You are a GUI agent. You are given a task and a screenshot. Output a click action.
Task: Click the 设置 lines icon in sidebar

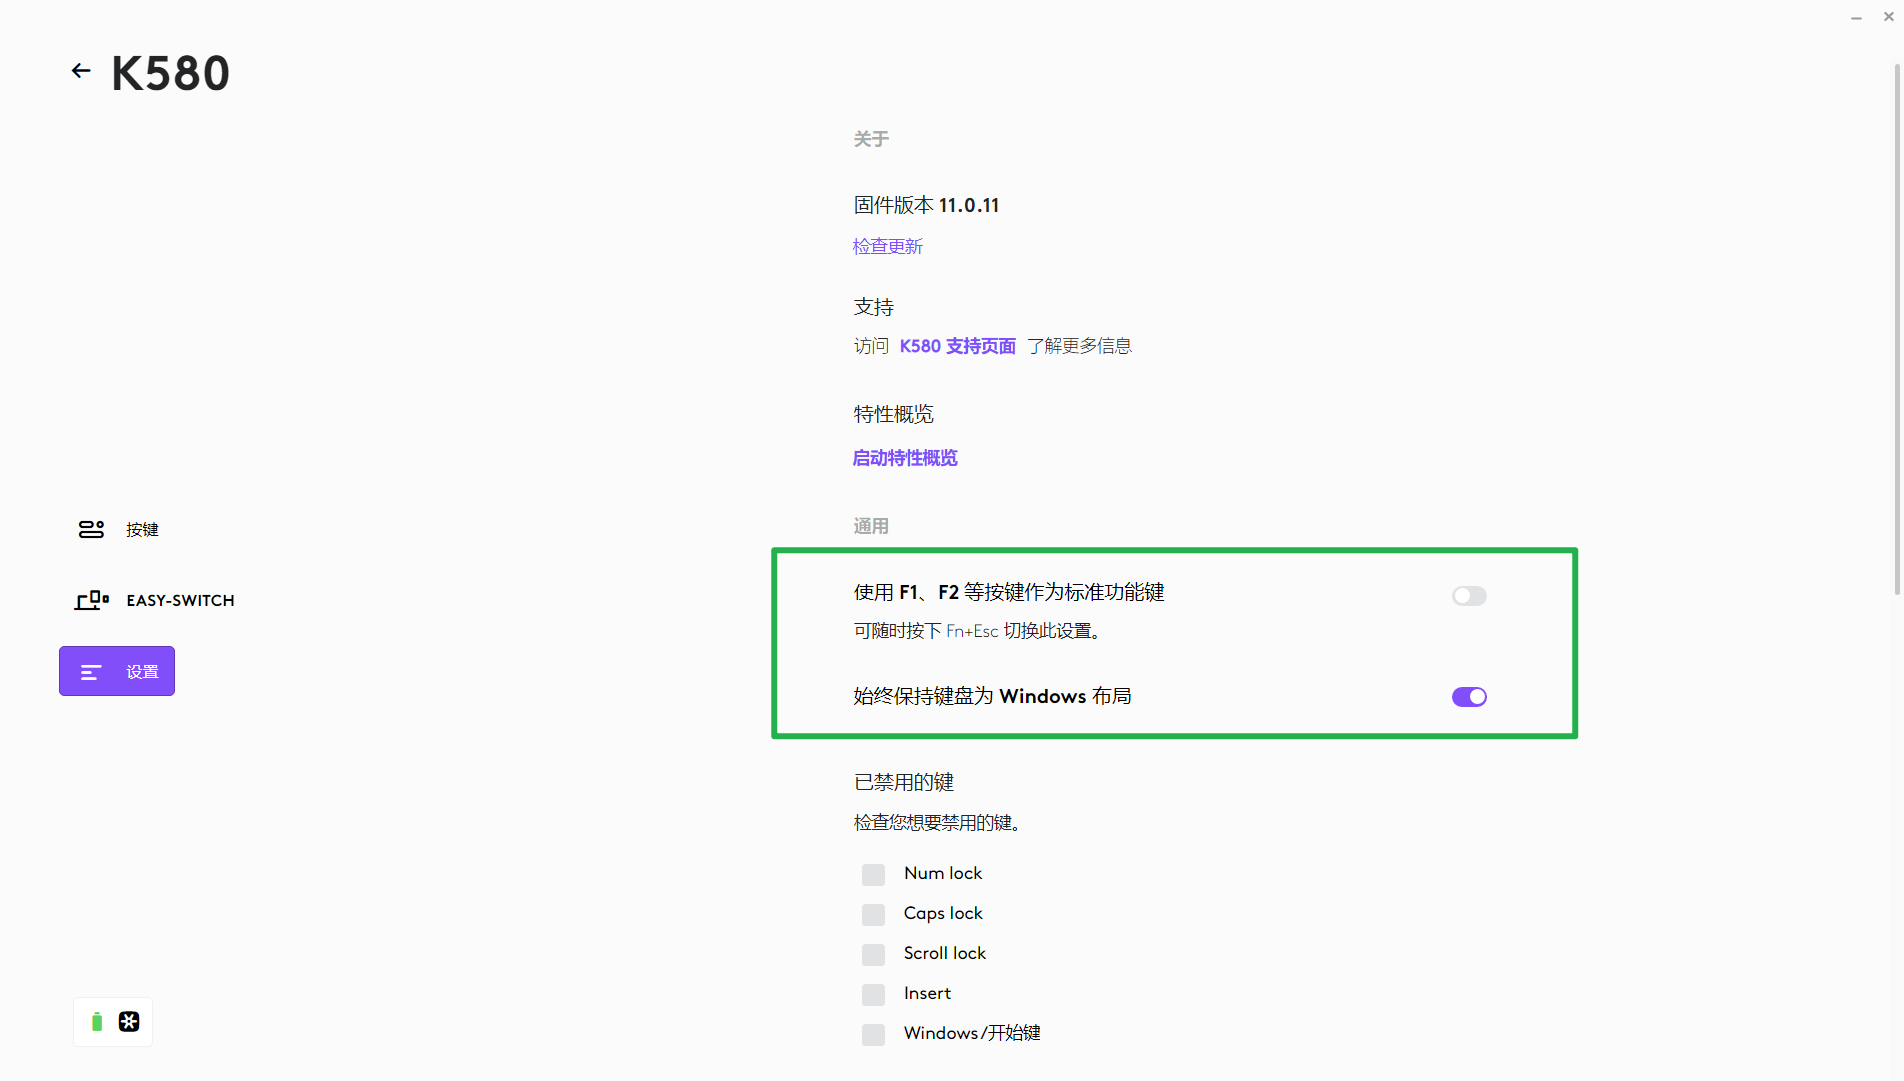(91, 672)
